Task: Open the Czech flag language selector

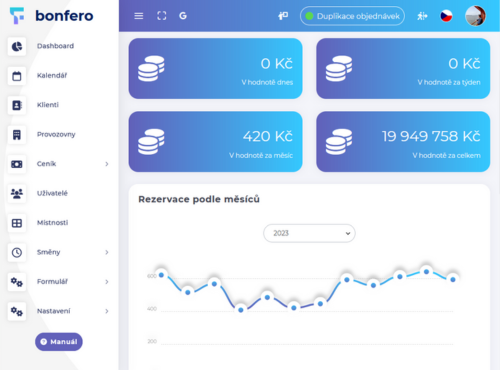Action: pos(446,16)
